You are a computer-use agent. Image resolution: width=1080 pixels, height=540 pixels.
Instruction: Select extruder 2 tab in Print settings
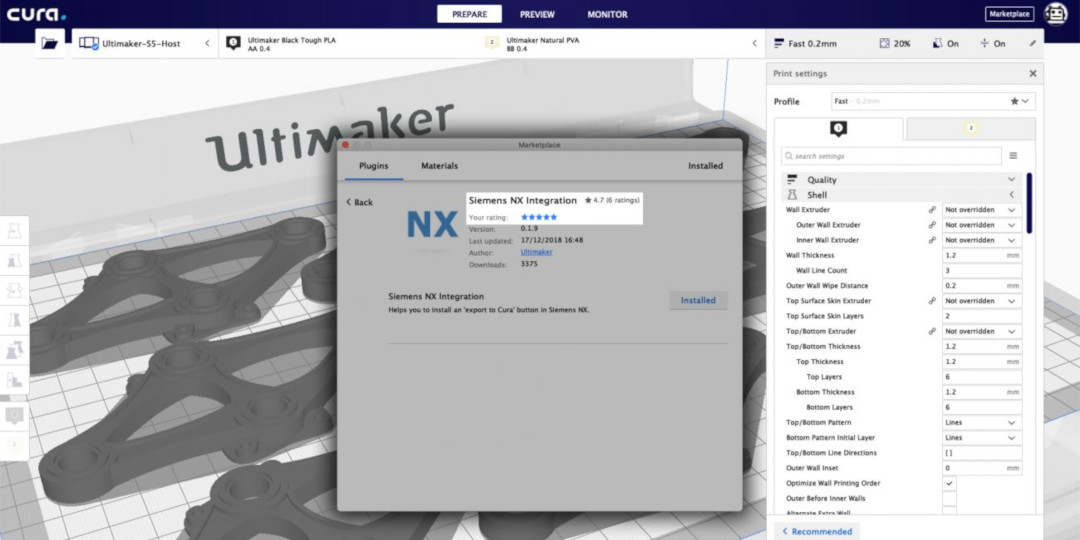tap(970, 129)
